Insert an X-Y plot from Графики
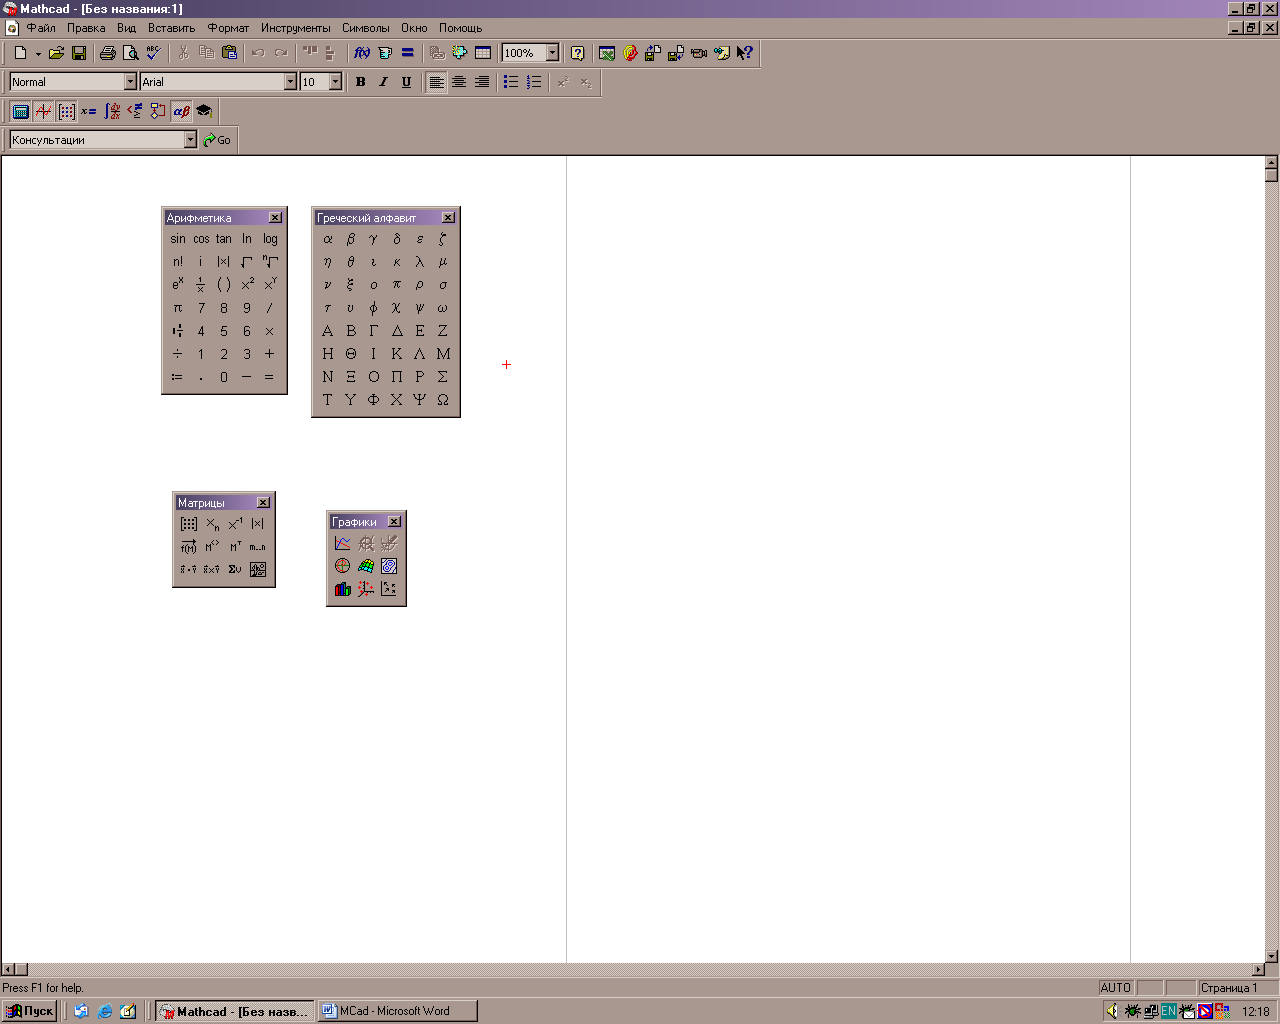The image size is (1280, 1024). (x=343, y=543)
